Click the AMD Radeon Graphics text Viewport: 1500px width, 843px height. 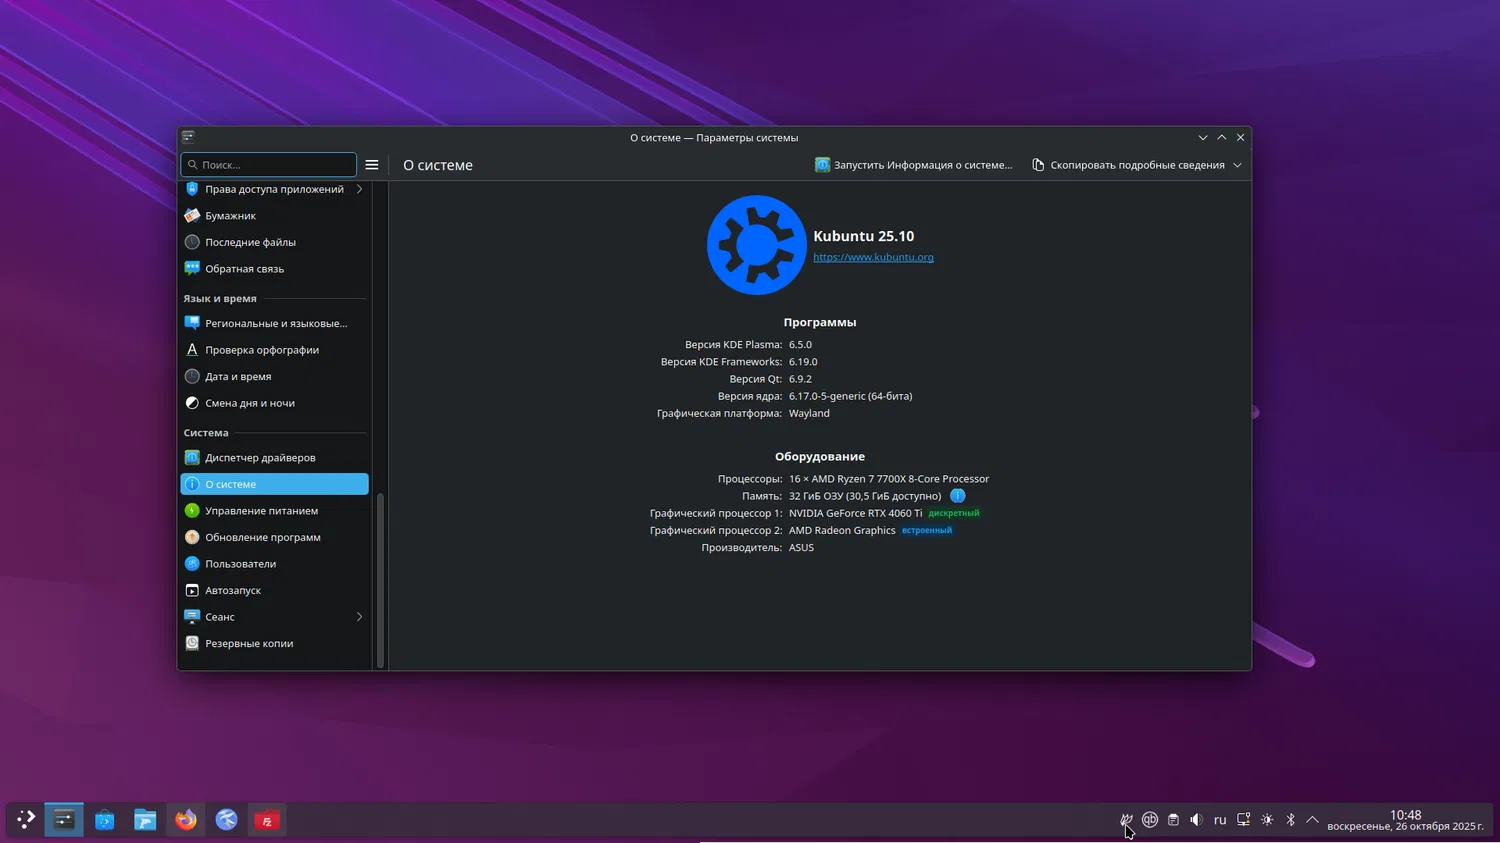(x=842, y=530)
